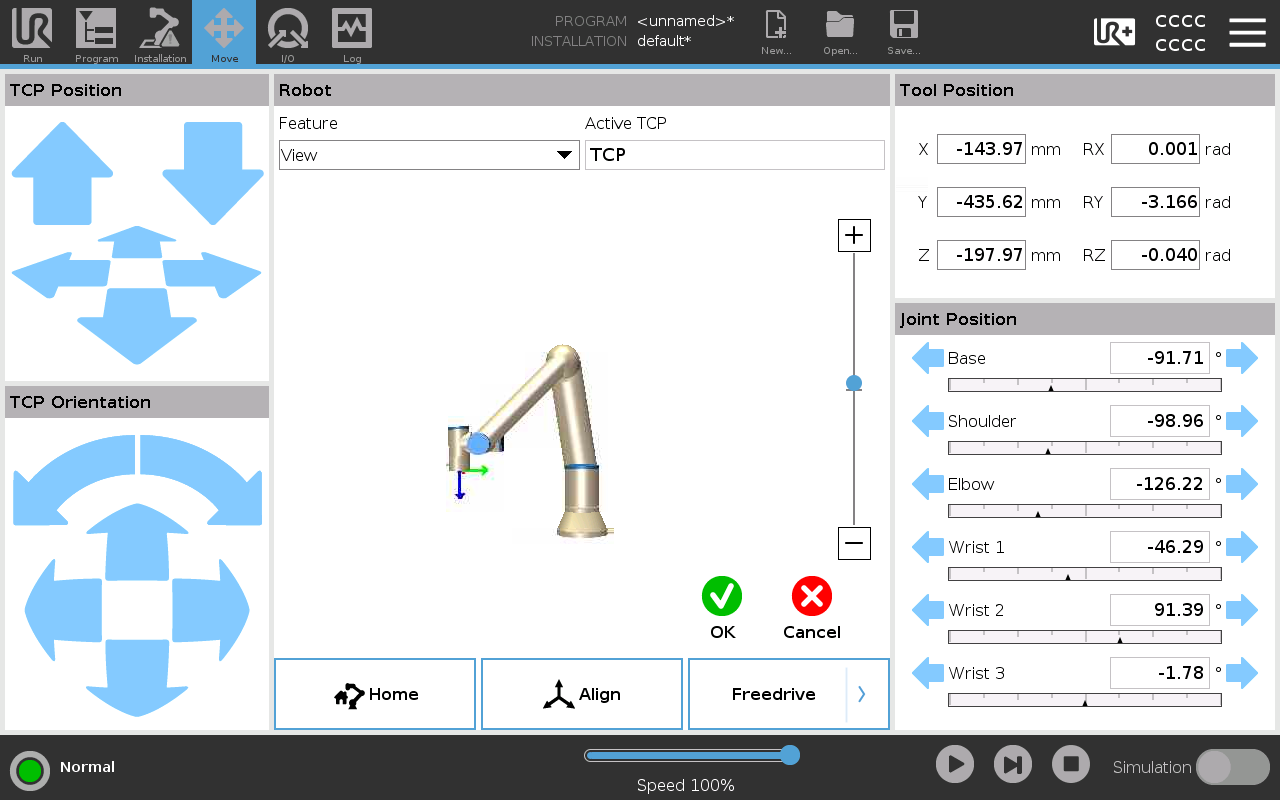Click the Y tool position field
Viewport: 1280px width, 800px height.
(x=981, y=202)
